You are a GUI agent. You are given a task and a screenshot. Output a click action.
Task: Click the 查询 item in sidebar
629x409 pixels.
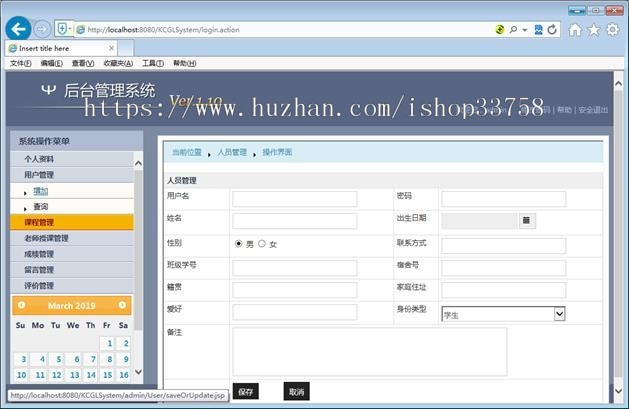[x=41, y=207]
